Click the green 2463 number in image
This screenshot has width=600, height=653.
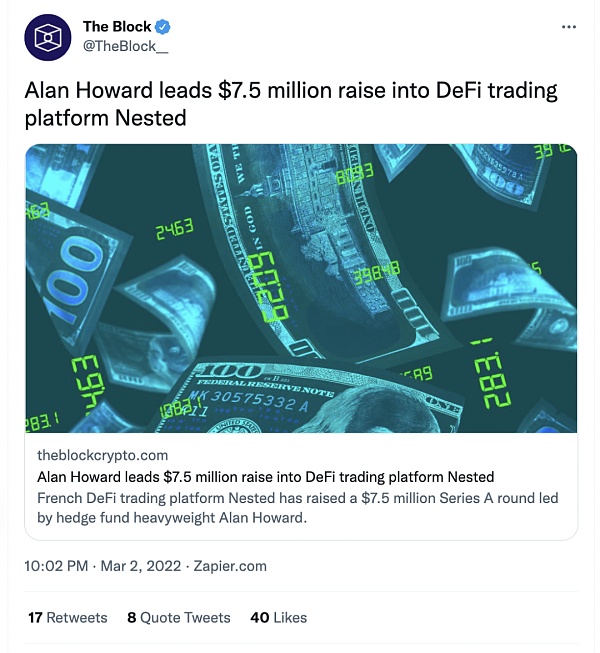174,231
